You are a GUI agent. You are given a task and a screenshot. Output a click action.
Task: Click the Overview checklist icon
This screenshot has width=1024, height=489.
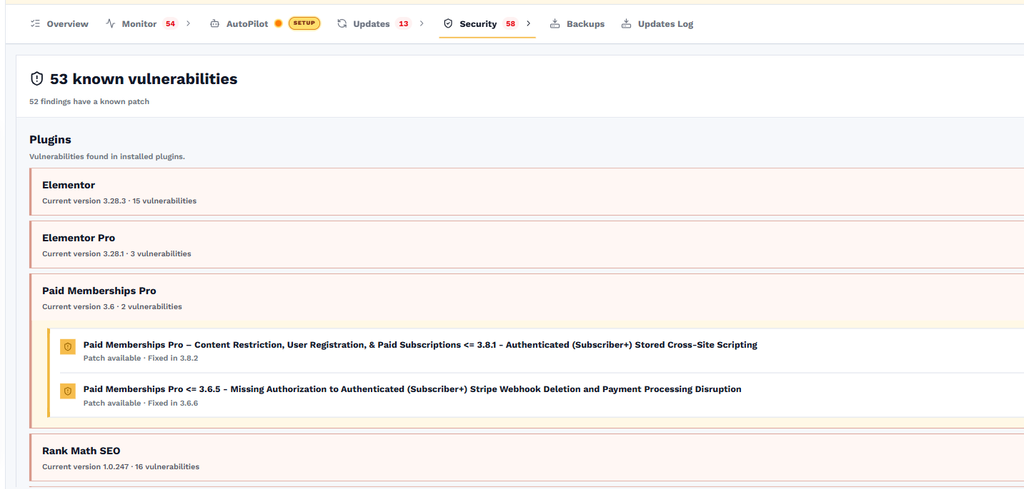pyautogui.click(x=35, y=24)
